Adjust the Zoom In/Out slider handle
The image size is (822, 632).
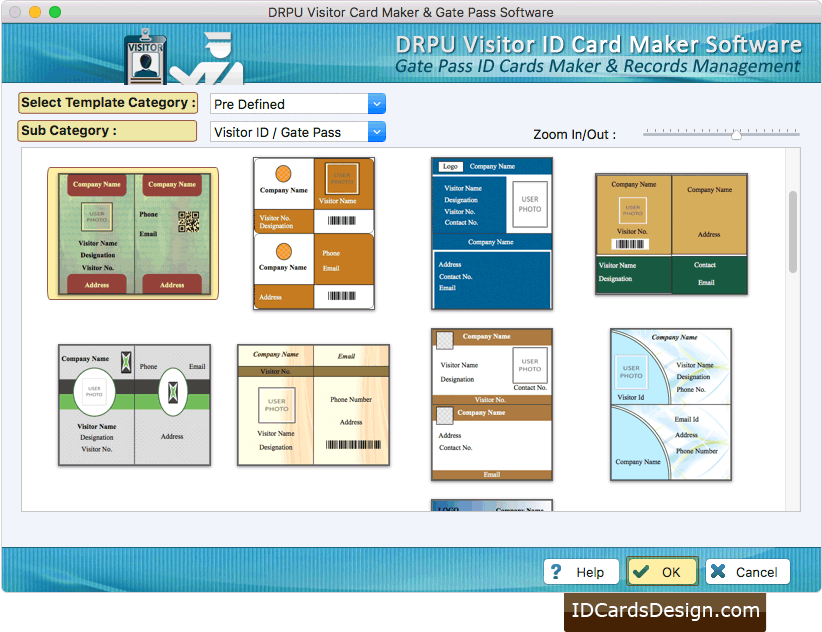pos(737,135)
